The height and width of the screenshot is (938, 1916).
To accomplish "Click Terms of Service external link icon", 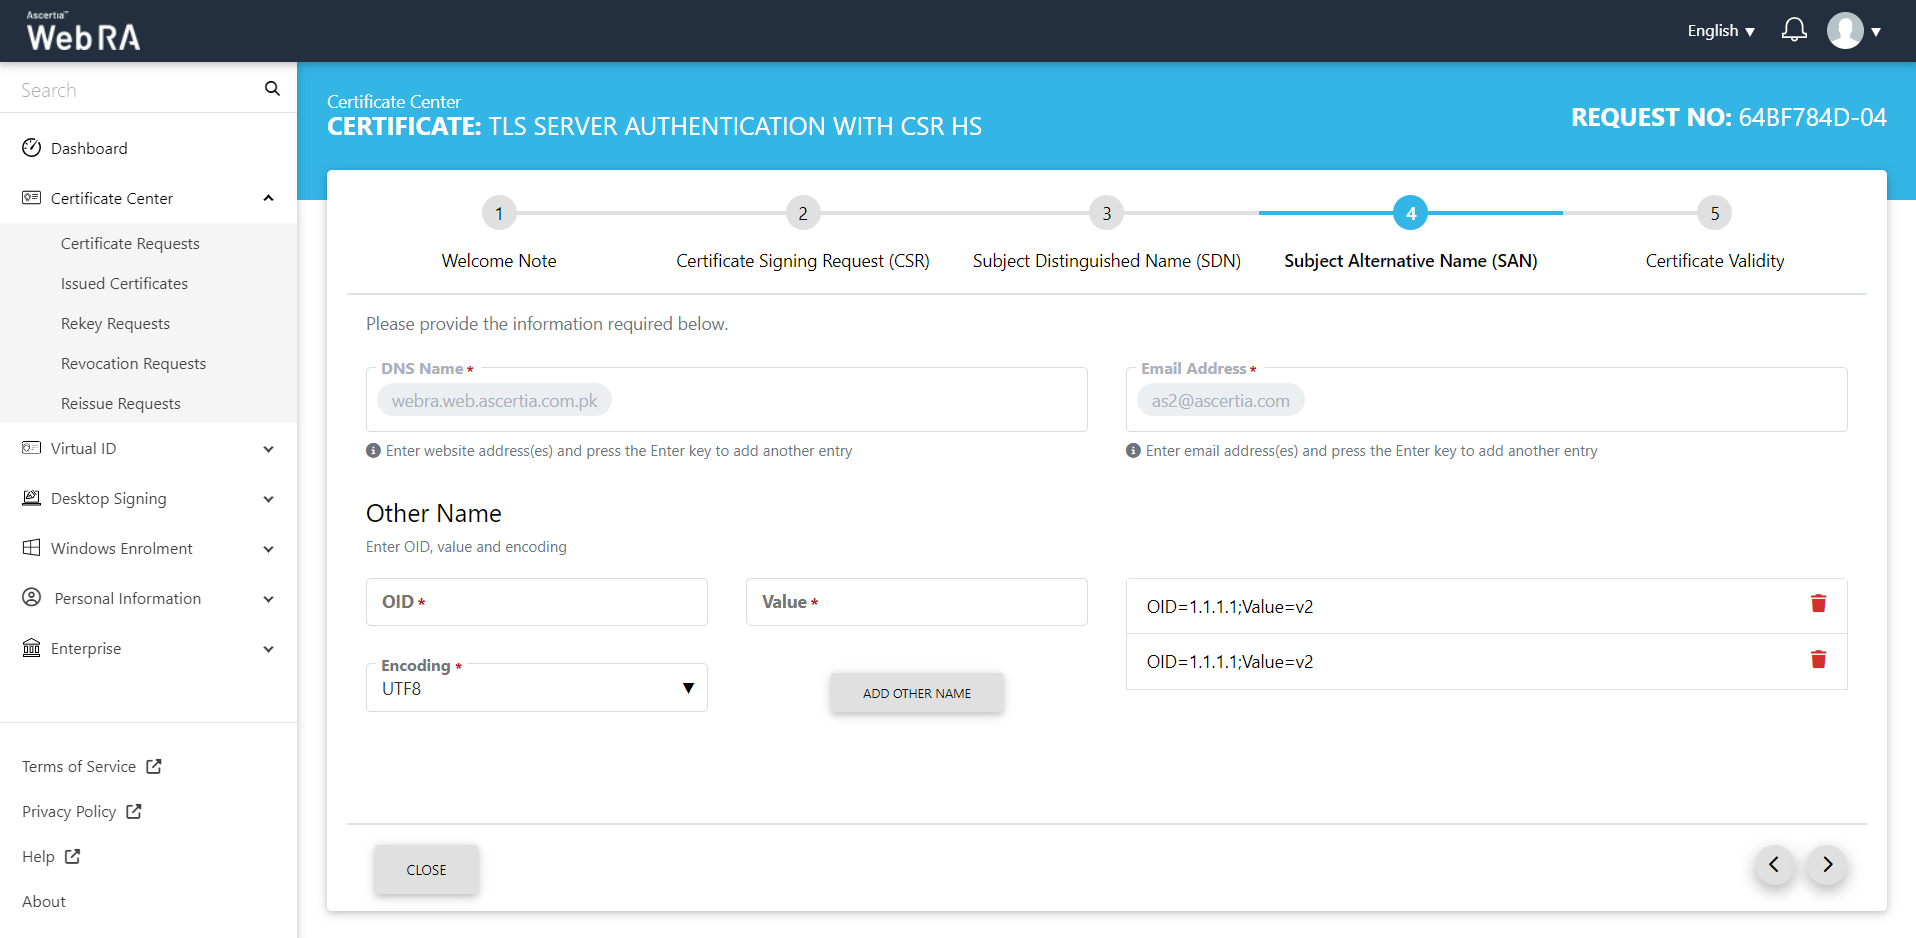I will pos(154,766).
